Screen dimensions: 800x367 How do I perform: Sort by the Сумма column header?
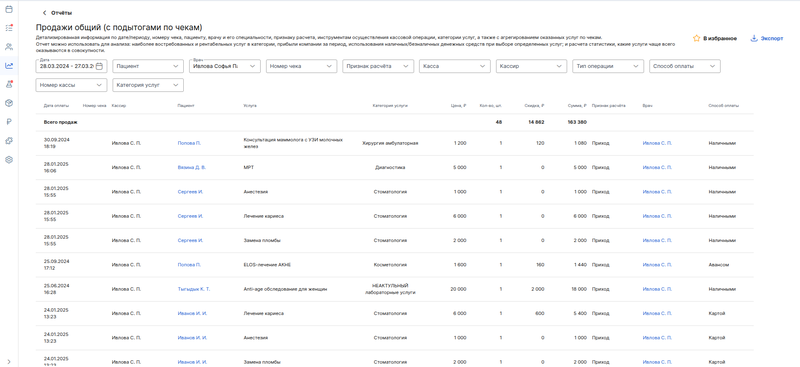click(577, 106)
